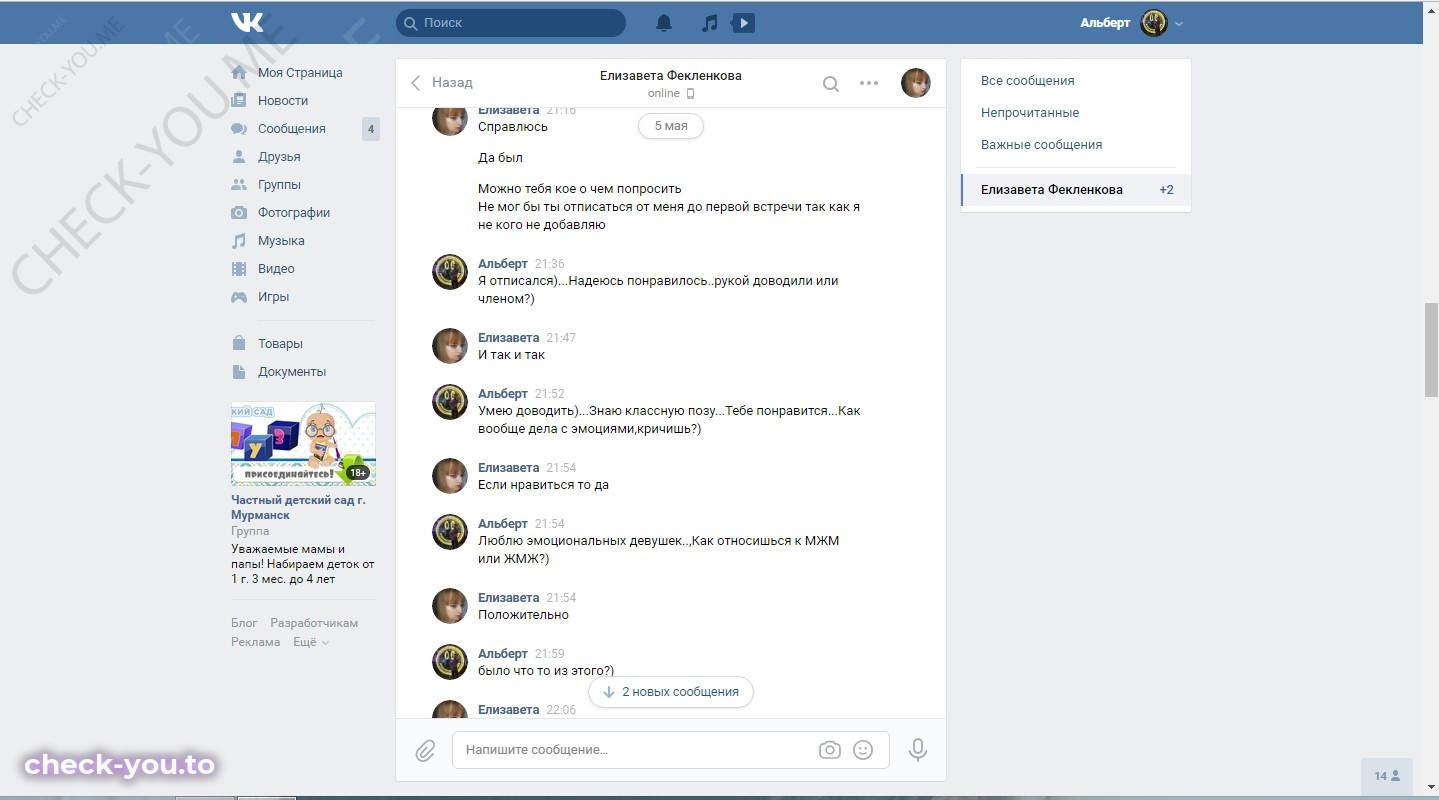This screenshot has width=1439, height=800.
Task: Open Фотографии in the sidebar
Action: point(294,213)
